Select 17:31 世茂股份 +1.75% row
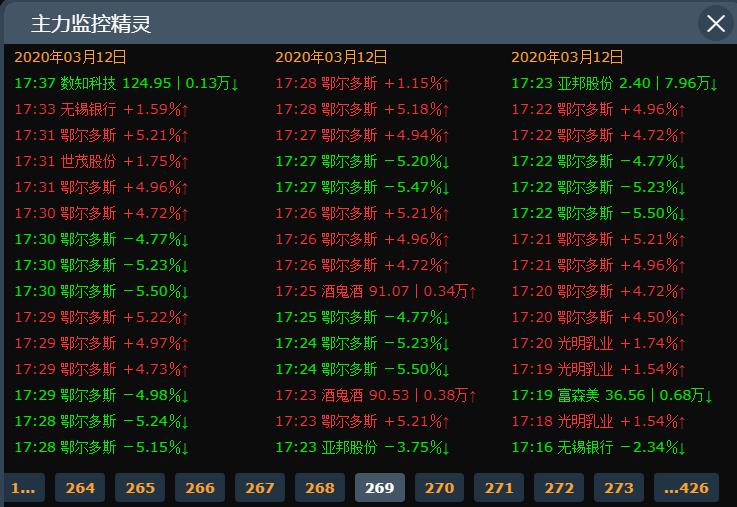 (x=102, y=161)
